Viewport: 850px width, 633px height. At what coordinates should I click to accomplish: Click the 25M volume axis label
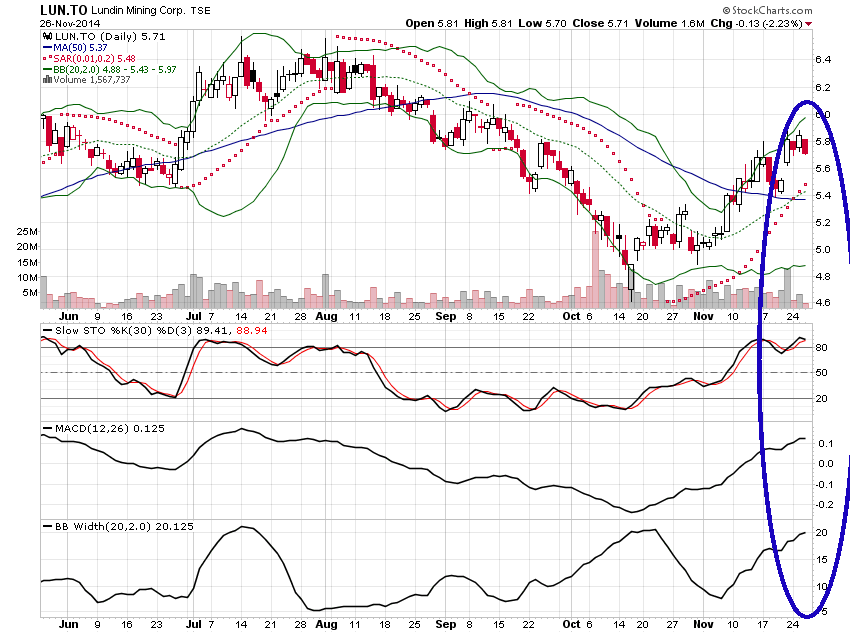click(x=27, y=231)
